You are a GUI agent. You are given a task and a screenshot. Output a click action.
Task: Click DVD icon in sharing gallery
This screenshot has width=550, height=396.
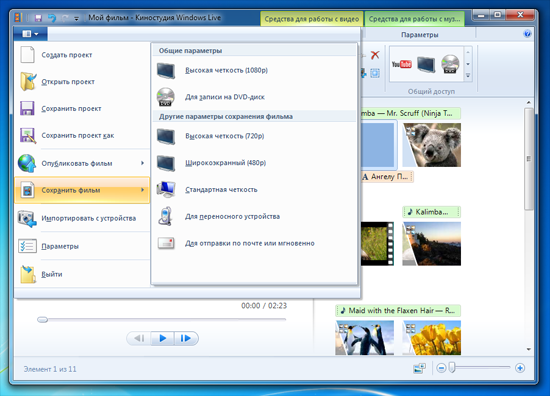450,64
